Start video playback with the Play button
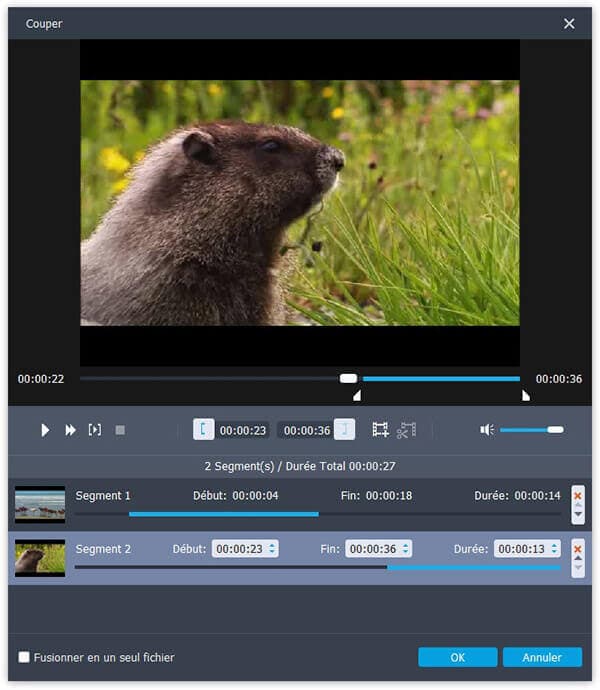Screen dimensions: 600x690 (44, 430)
